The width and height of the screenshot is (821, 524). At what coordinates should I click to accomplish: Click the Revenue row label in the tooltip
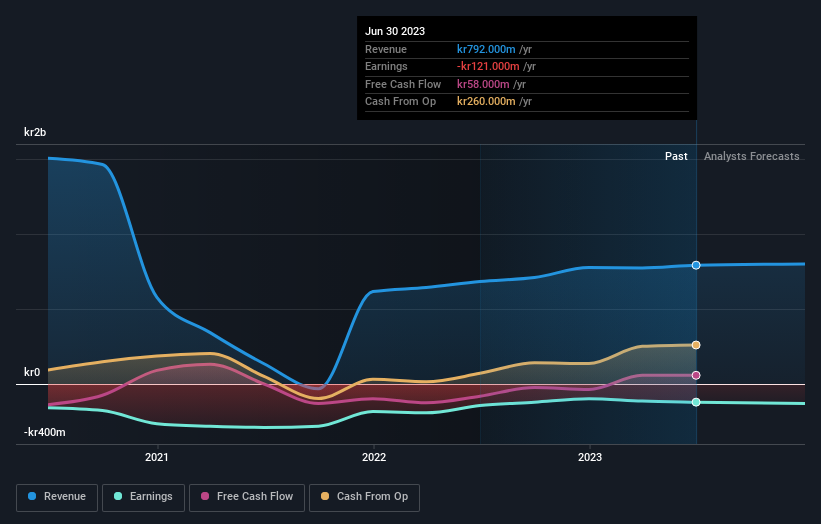click(386, 49)
